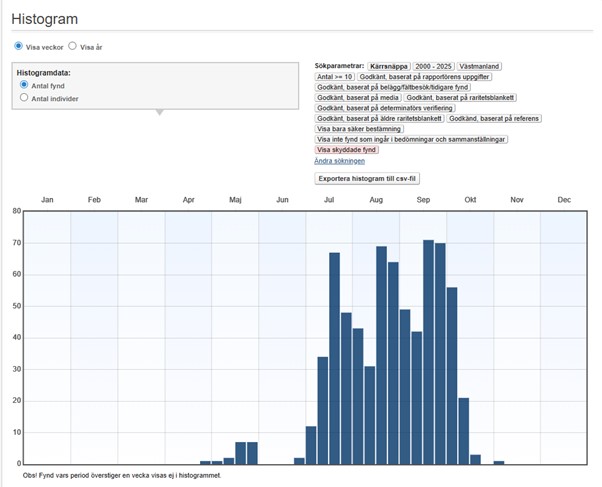Click the '2000 - 2025' period tag
This screenshot has height=487, width=602.
(434, 66)
